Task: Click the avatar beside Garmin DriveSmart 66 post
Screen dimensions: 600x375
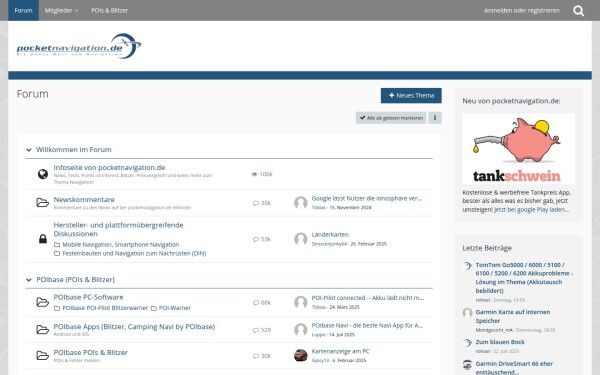Action: tap(467, 365)
